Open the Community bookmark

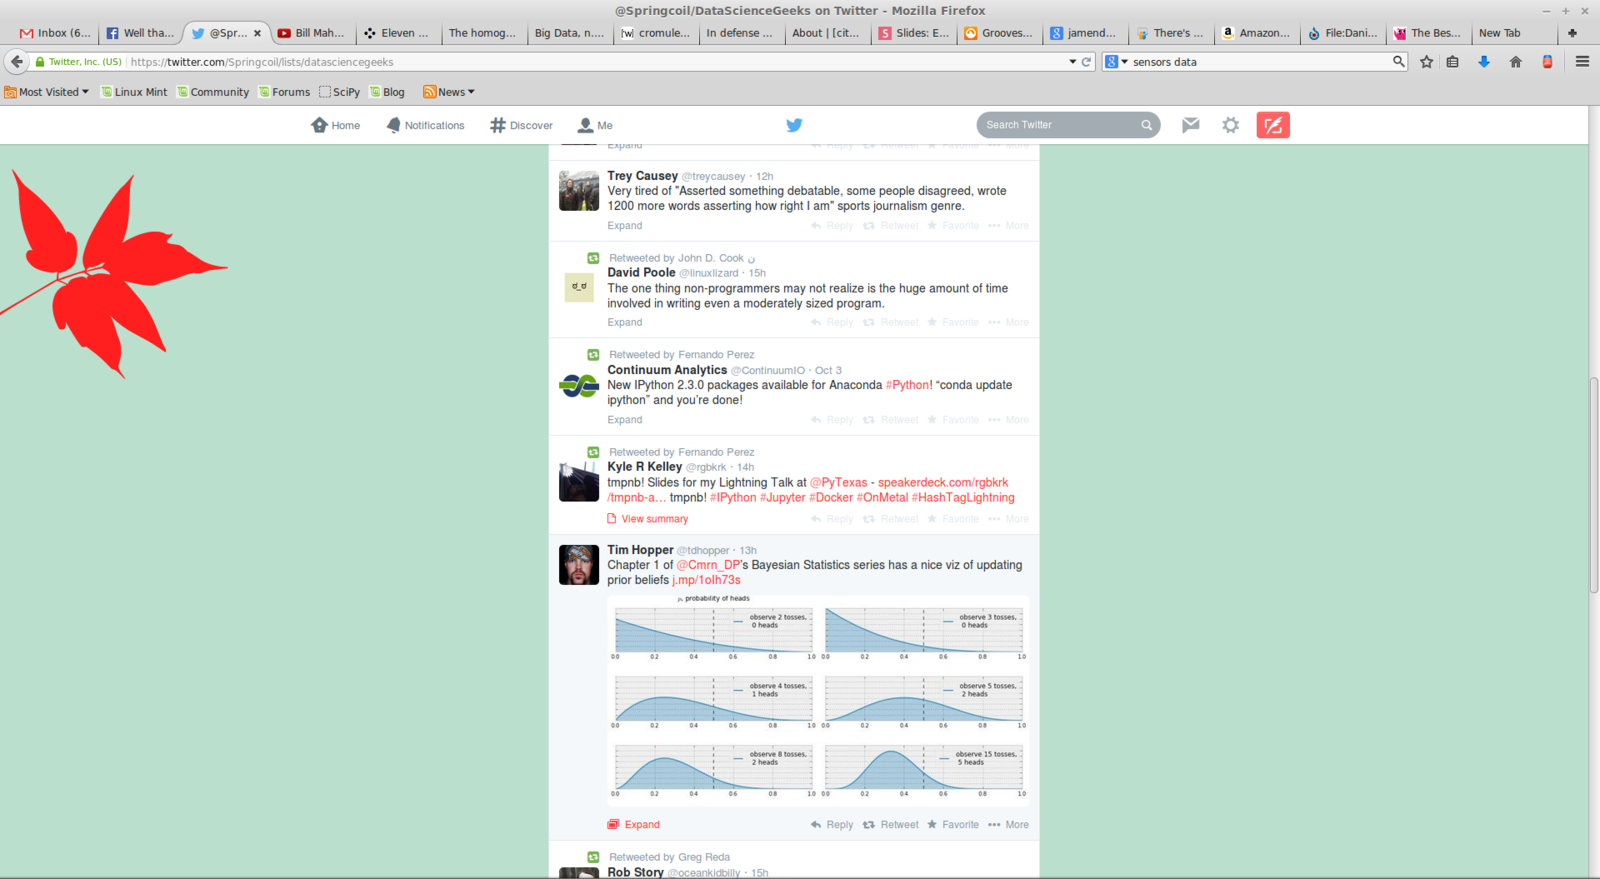pos(213,92)
